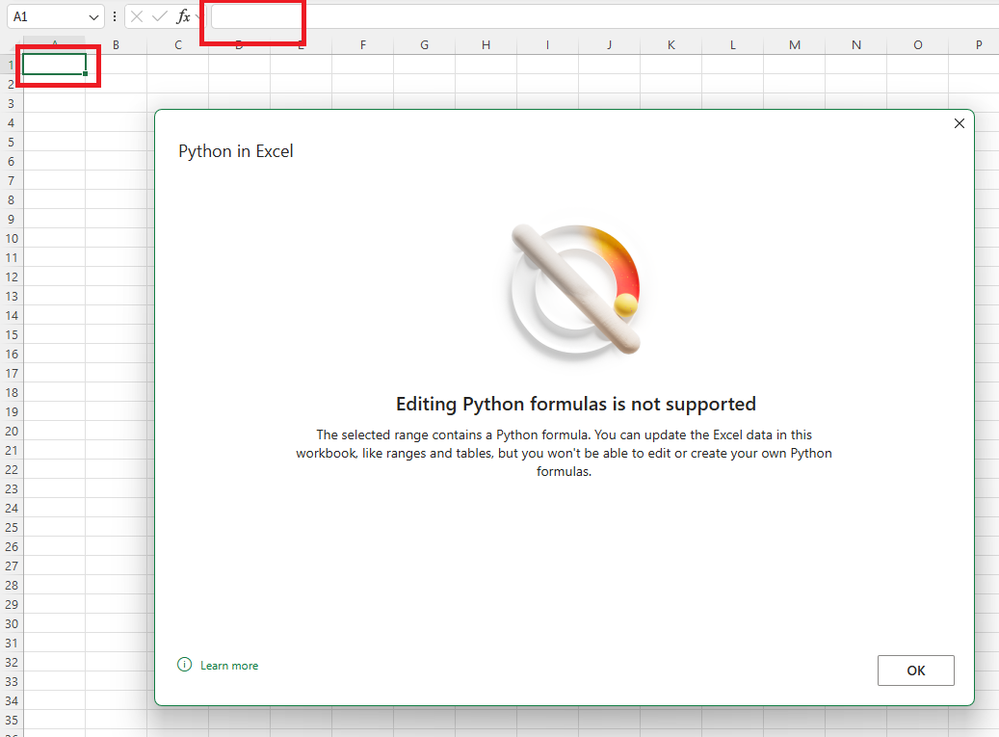Screen dimensions: 999x737
Task: Select column H header
Action: pos(486,45)
